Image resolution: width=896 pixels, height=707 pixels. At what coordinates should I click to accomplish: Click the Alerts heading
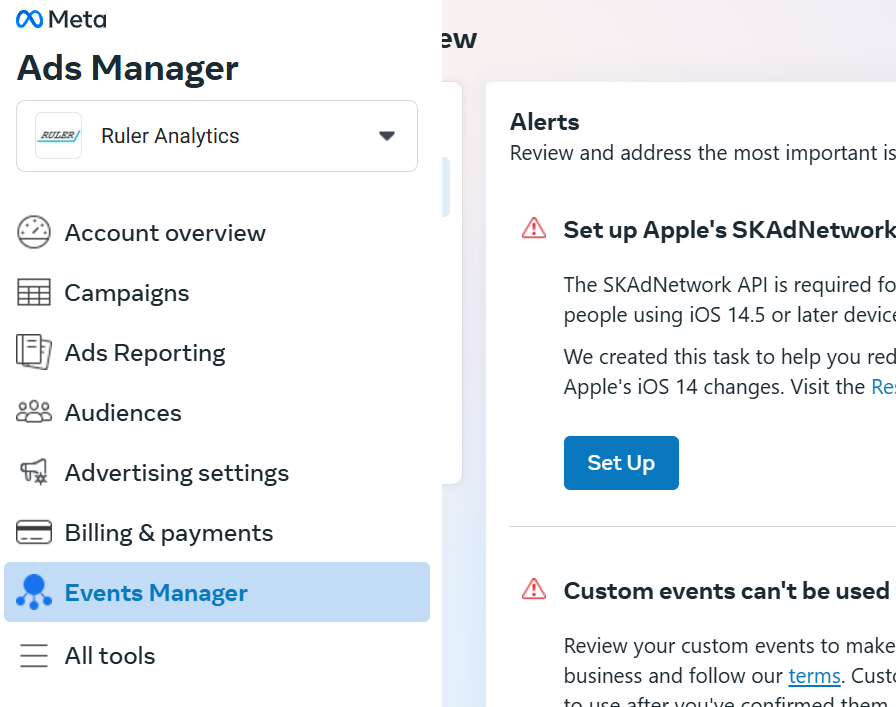(545, 122)
